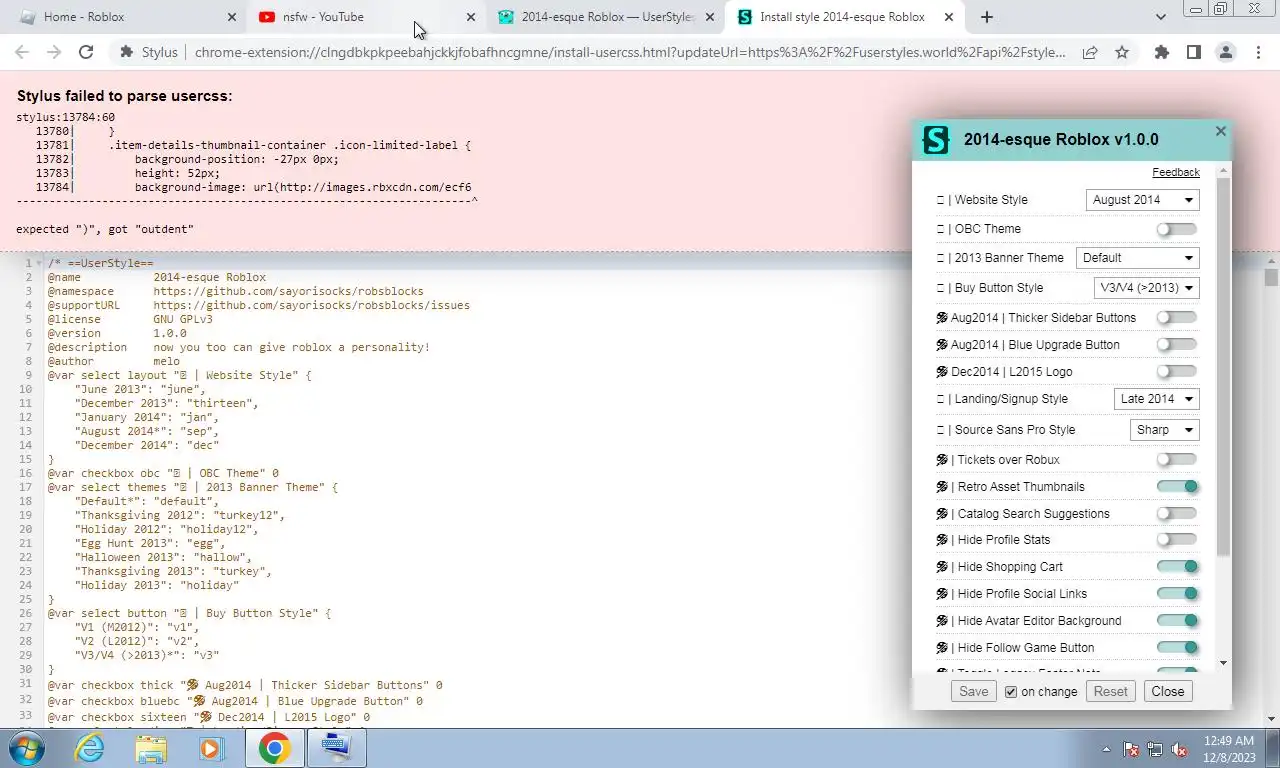Screen dimensions: 1280x768
Task: Open Windows Media Player on taskbar
Action: (211, 748)
